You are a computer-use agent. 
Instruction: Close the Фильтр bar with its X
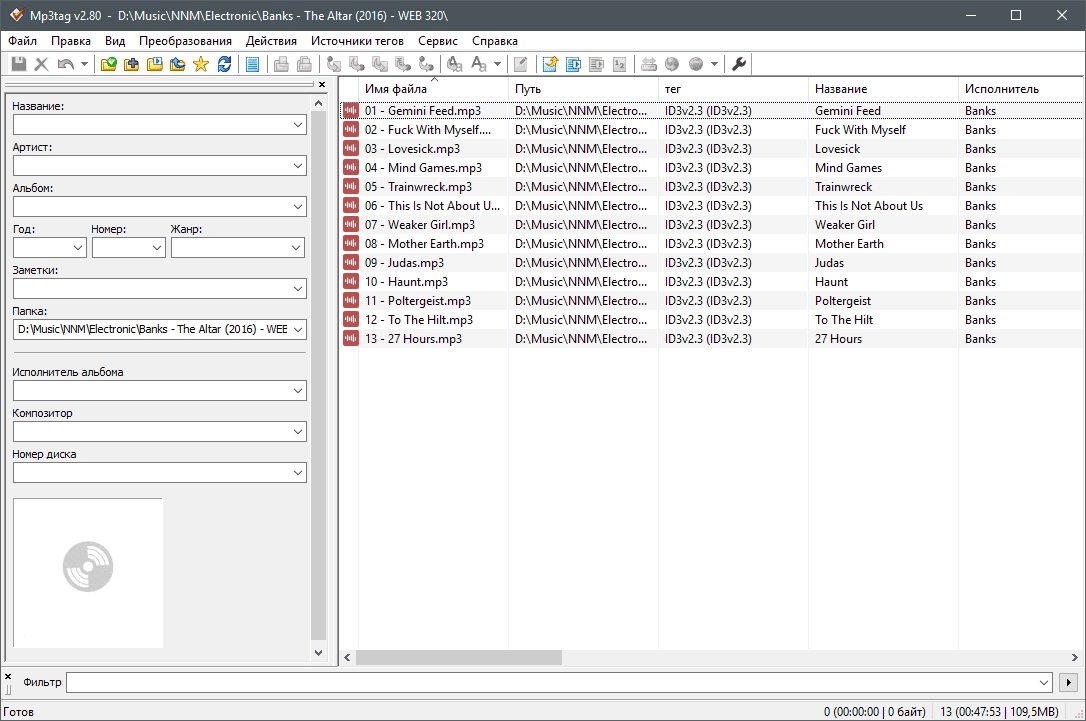[x=8, y=677]
